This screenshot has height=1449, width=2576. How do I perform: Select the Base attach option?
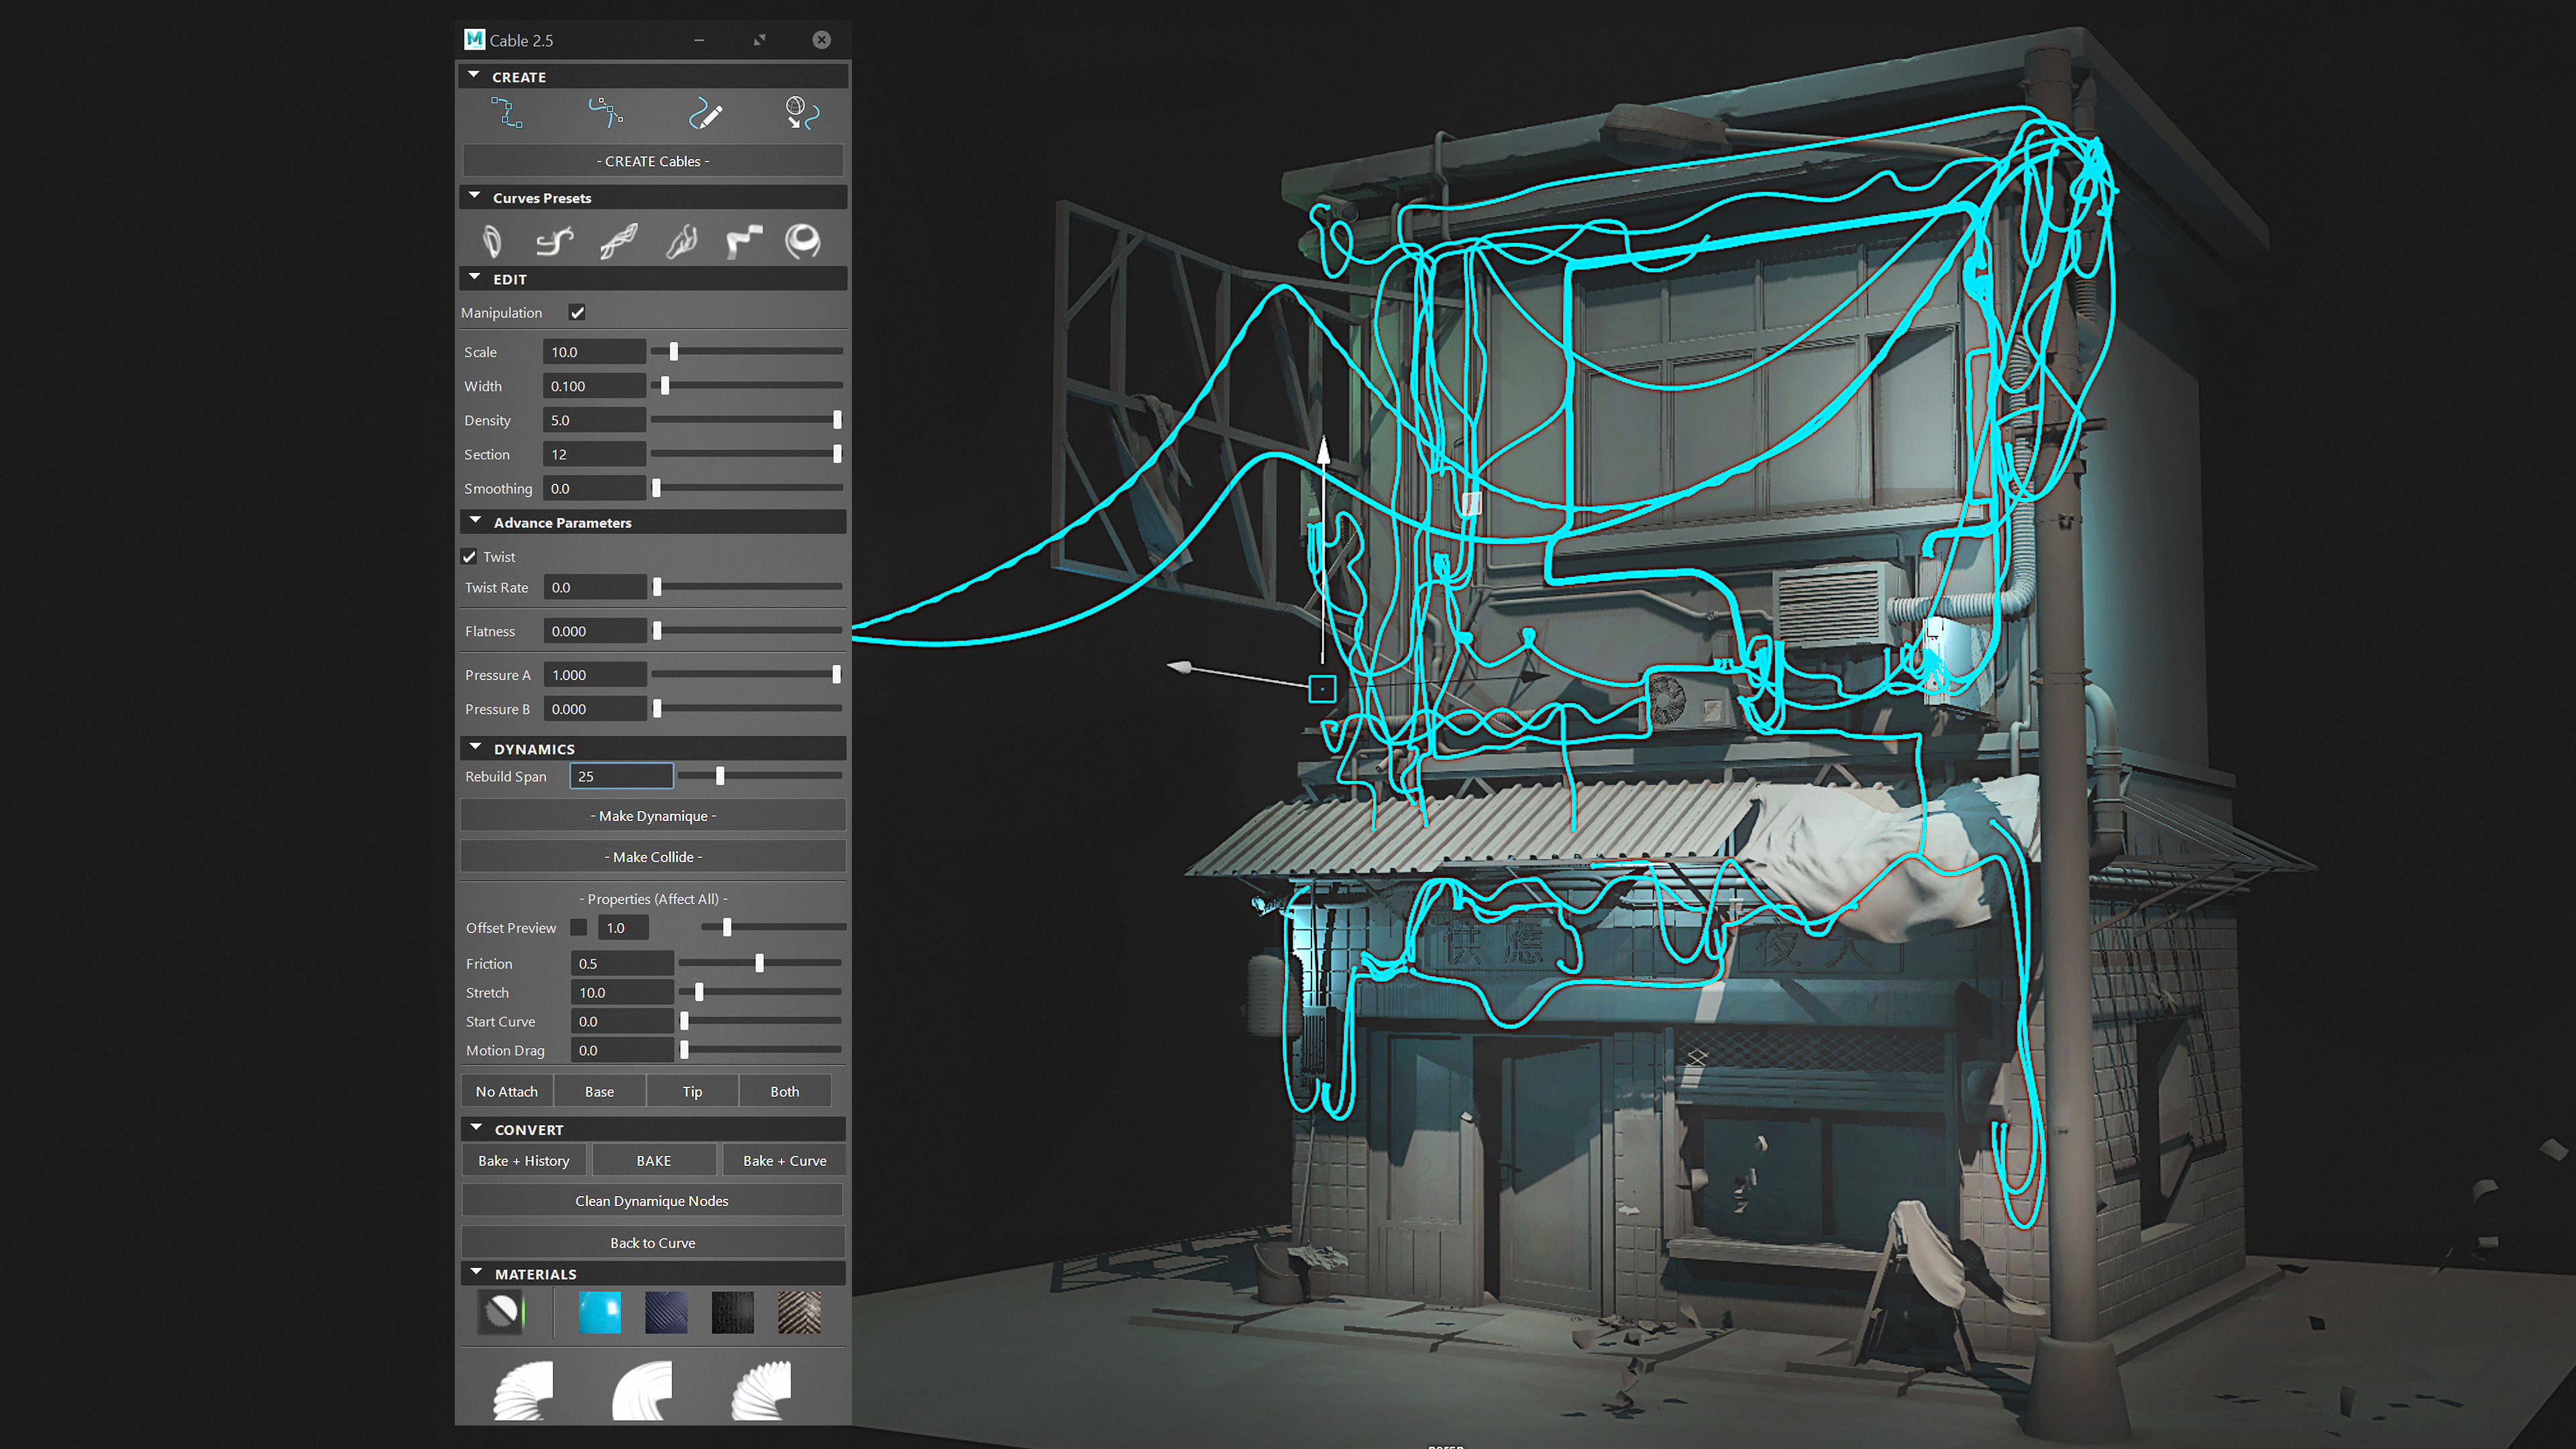pyautogui.click(x=599, y=1091)
